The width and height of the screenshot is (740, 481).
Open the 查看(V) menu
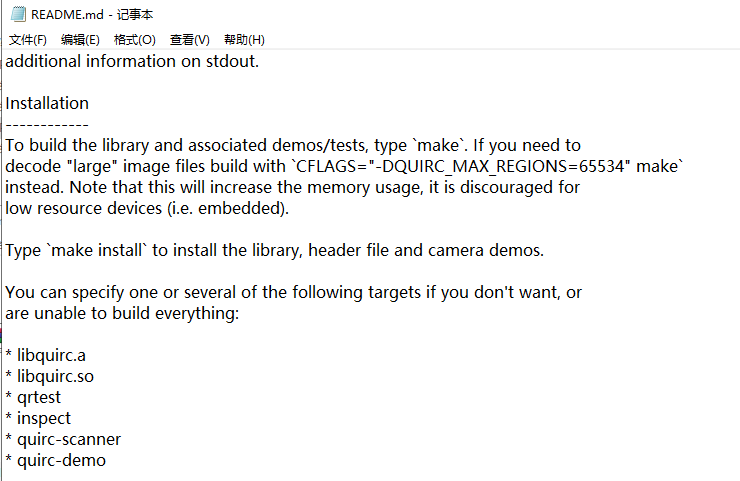190,40
